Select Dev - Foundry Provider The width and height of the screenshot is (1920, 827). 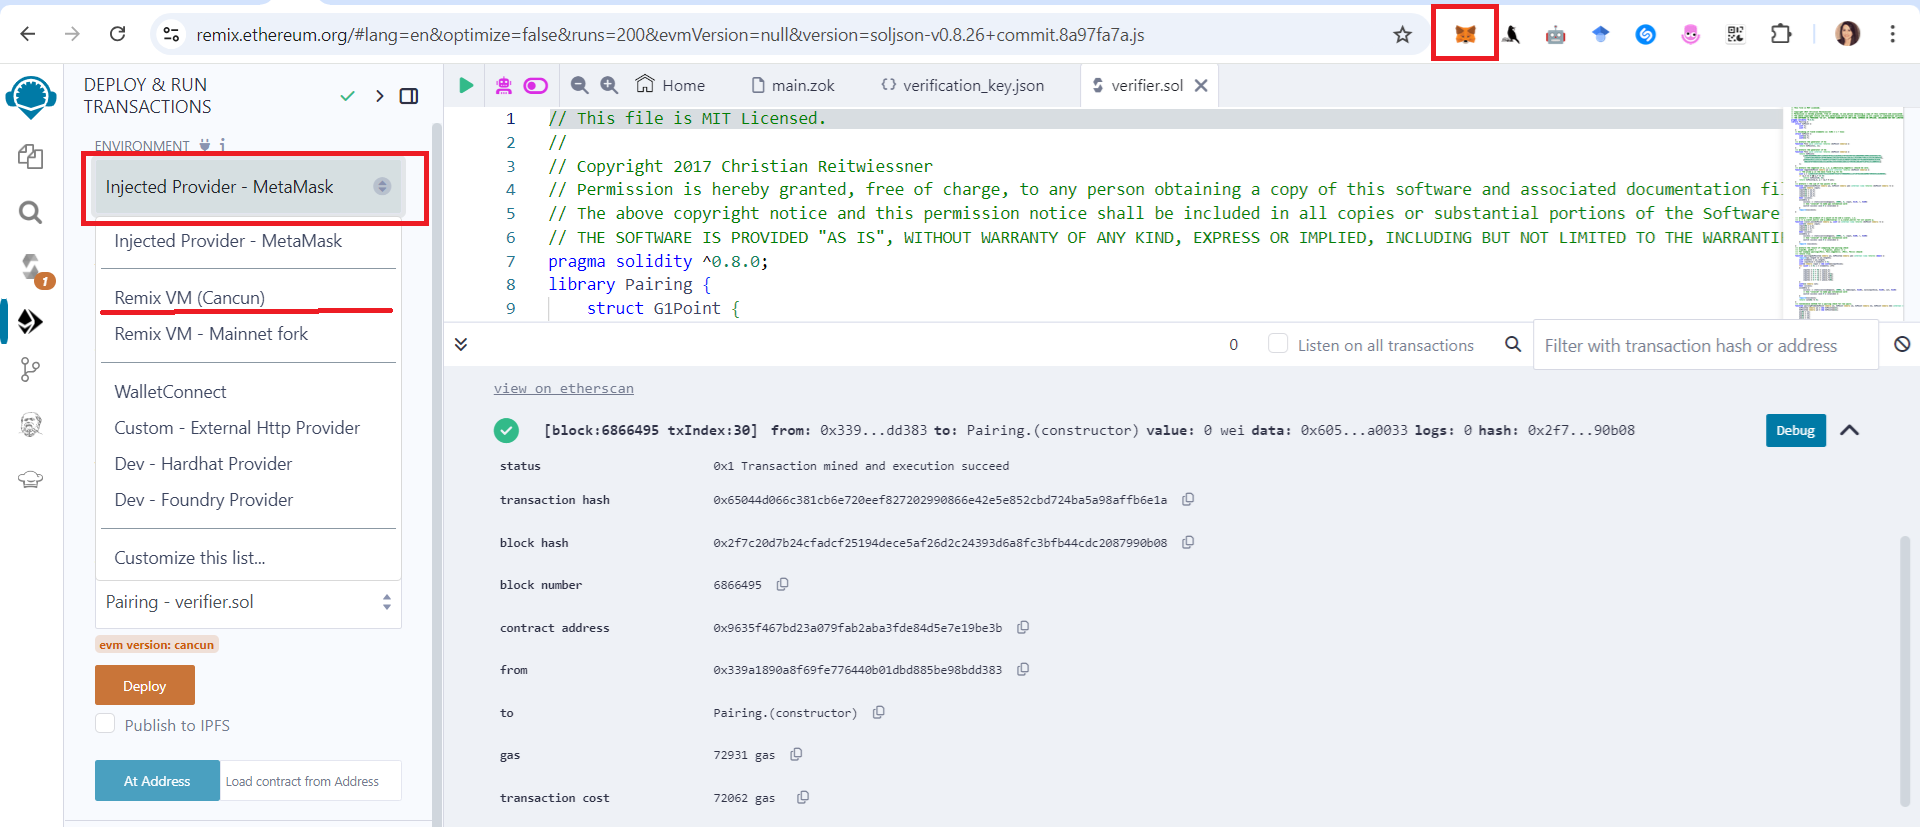(x=204, y=500)
